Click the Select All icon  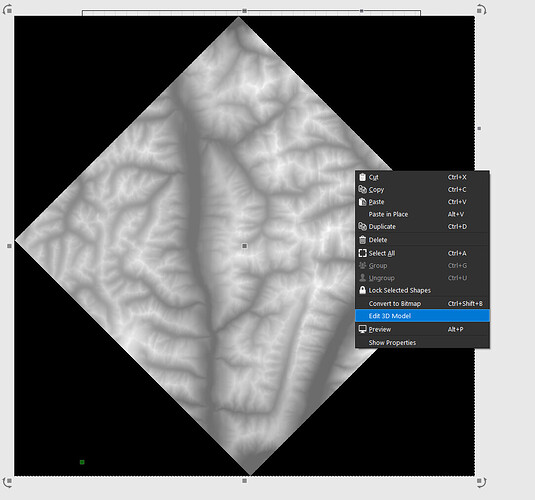click(x=362, y=253)
